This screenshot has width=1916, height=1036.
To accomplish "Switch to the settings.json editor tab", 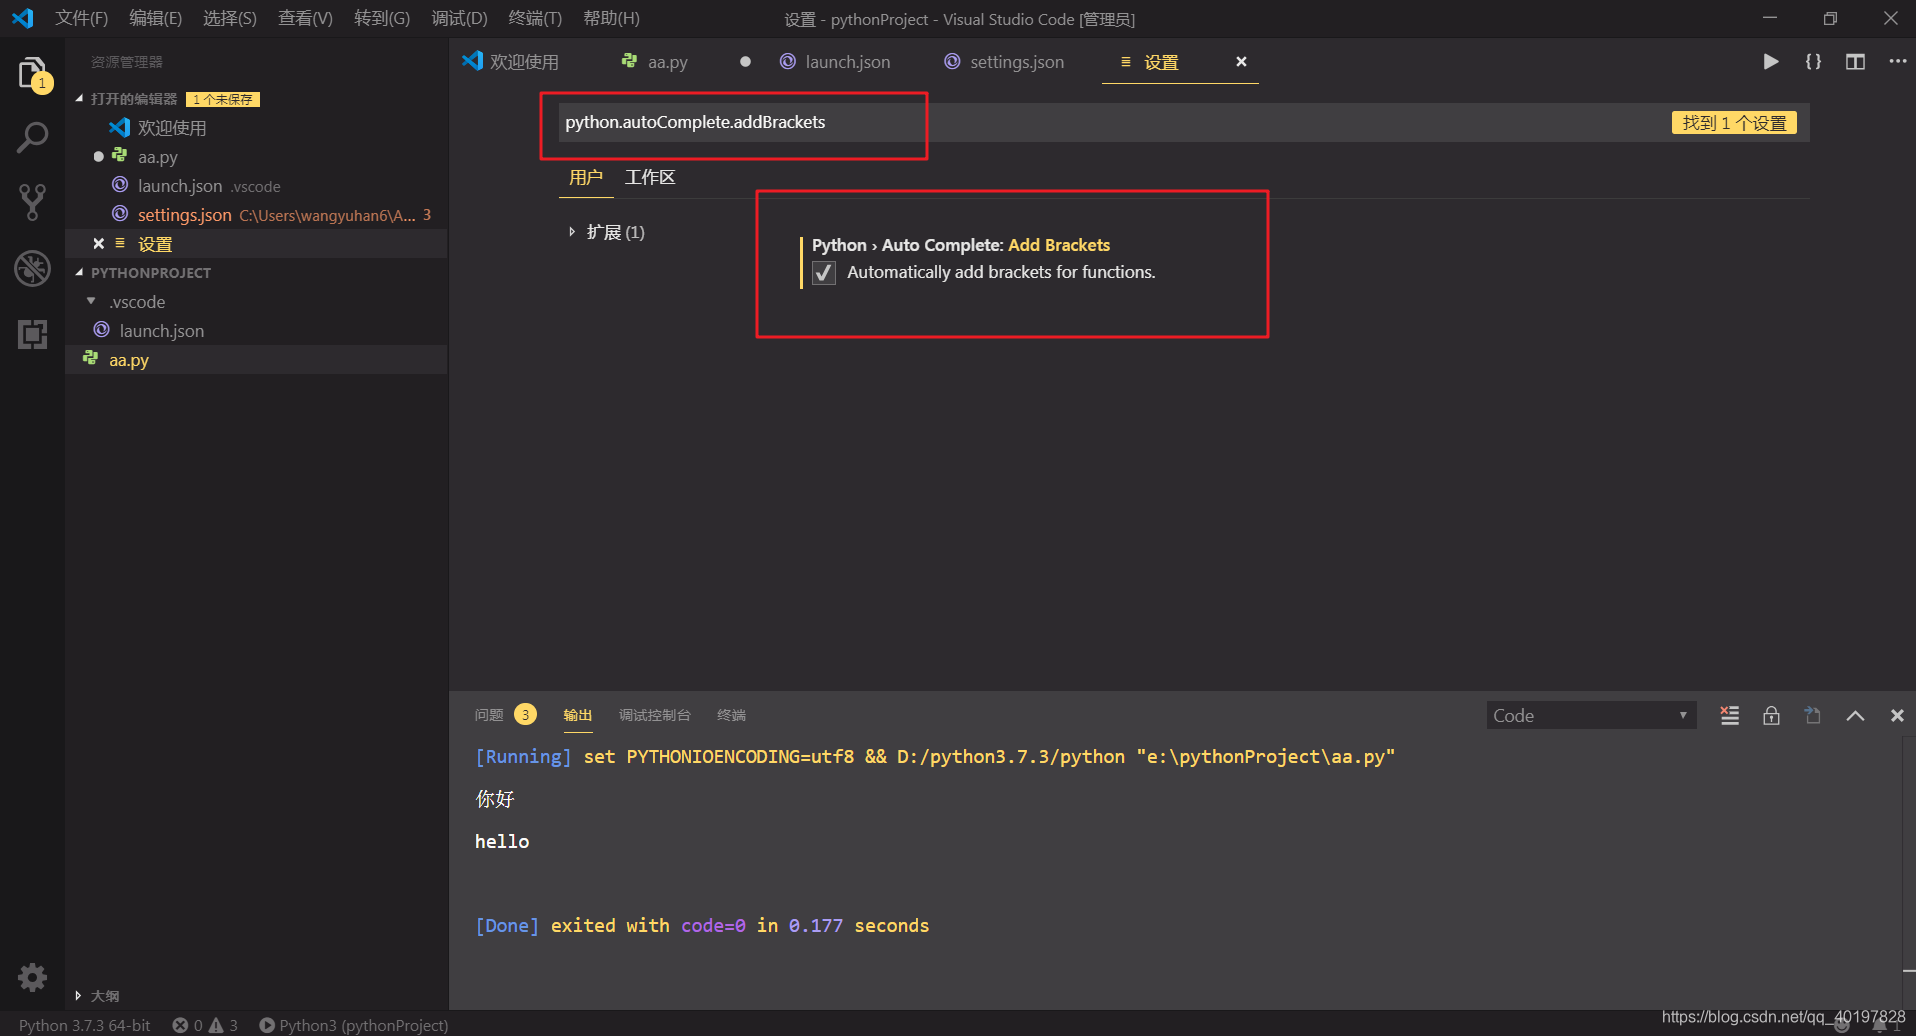I will (x=1016, y=62).
